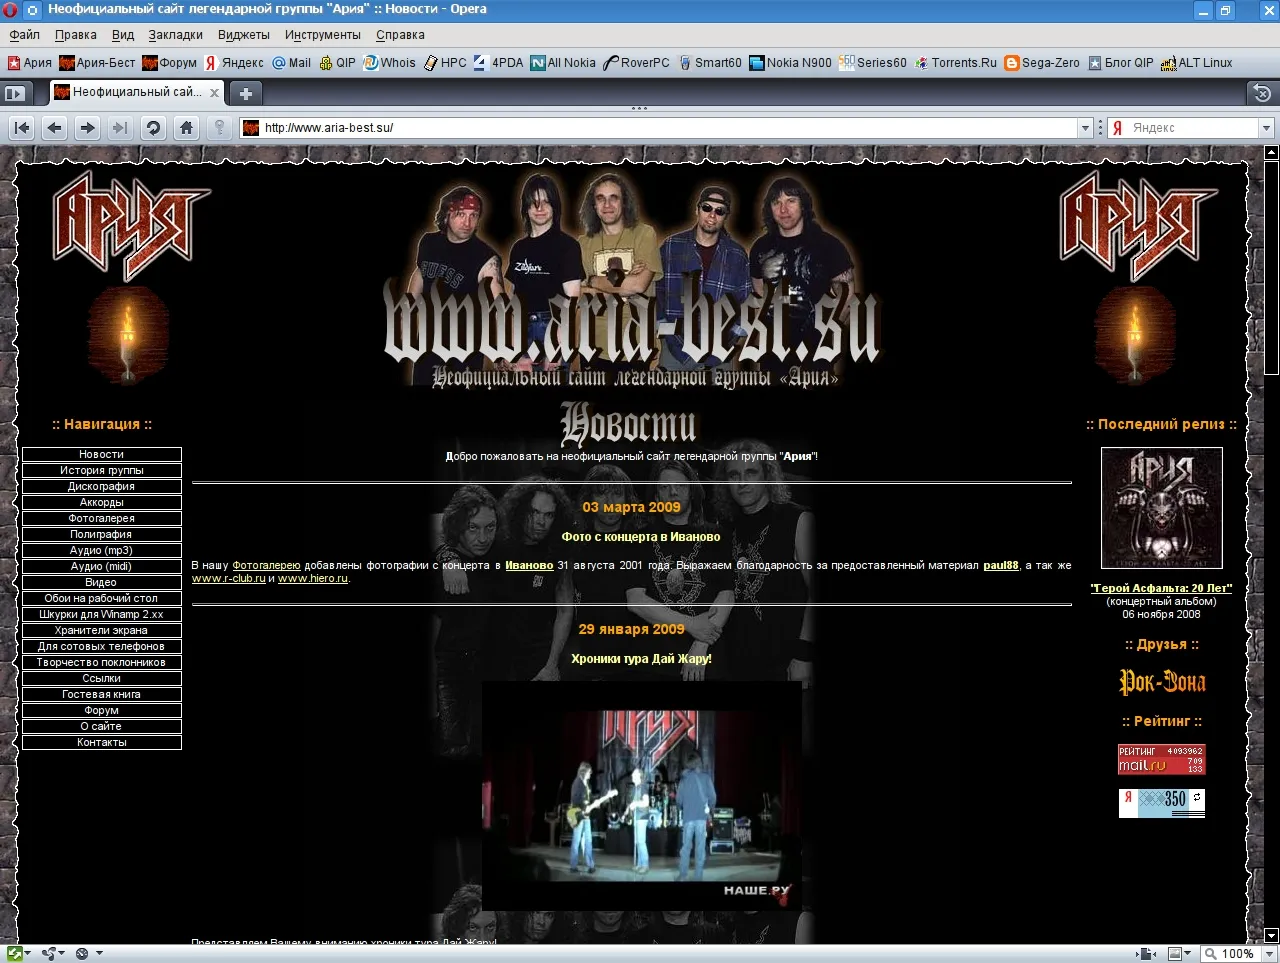The image size is (1280, 963).
Task: Follow the paul88 link
Action: click(1001, 566)
